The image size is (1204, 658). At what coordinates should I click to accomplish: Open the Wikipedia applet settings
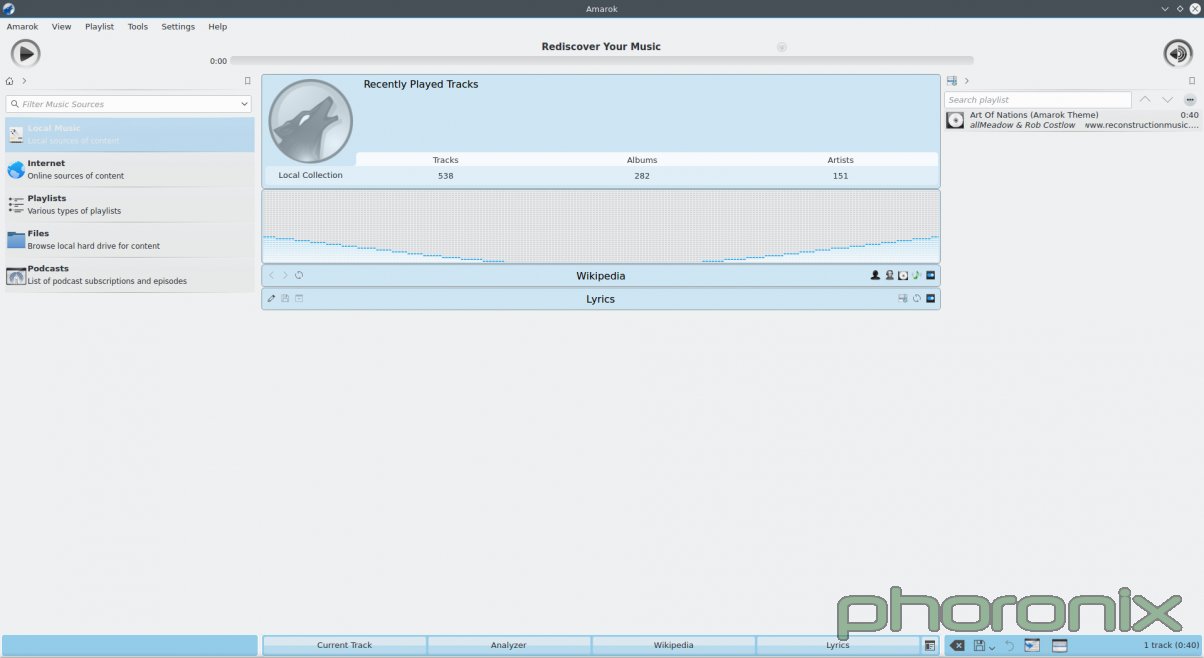pyautogui.click(x=929, y=274)
